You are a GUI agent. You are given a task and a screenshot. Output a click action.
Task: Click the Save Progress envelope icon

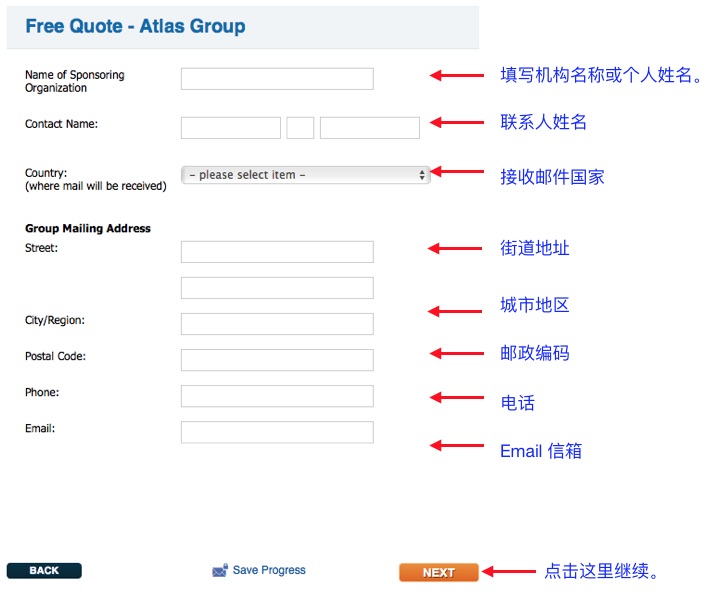(x=220, y=571)
